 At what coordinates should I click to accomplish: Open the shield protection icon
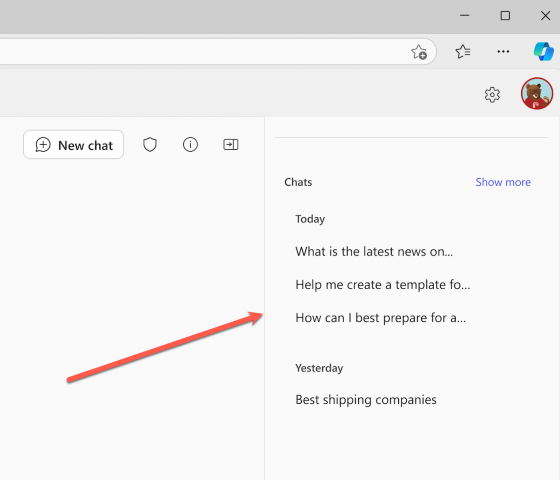click(x=150, y=145)
